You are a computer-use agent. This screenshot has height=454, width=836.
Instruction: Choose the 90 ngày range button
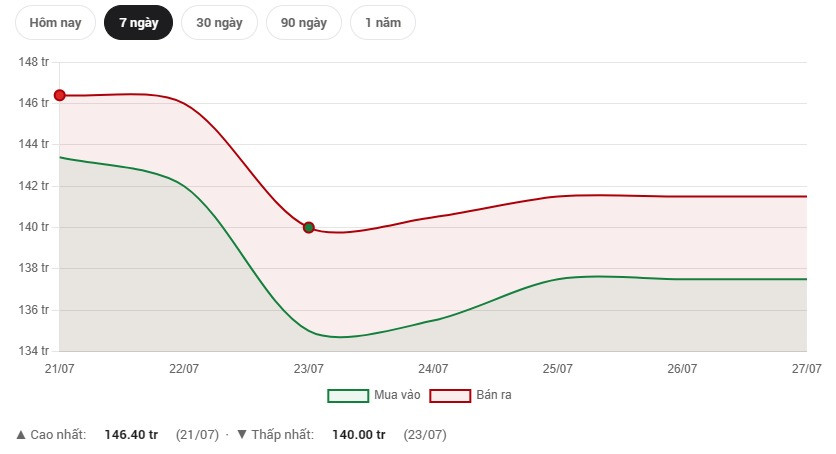(304, 23)
